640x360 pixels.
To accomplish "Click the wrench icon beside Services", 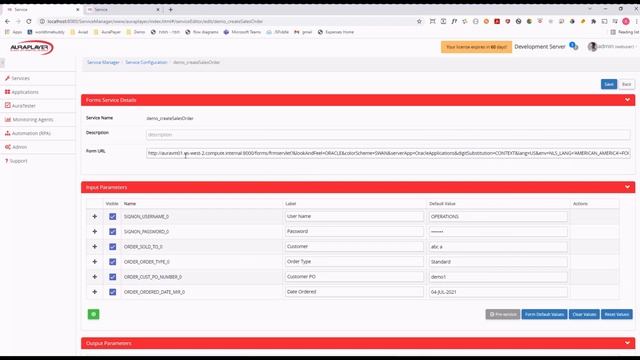I will pyautogui.click(x=7, y=78).
